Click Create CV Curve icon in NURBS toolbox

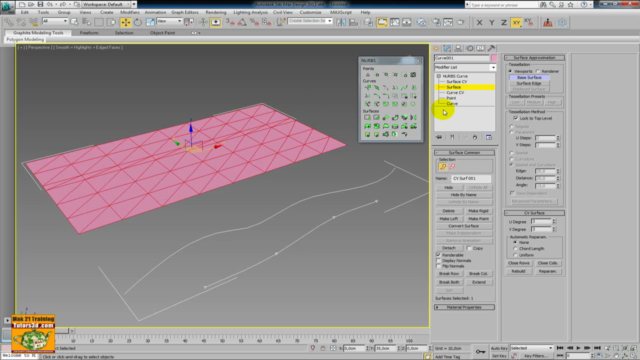(x=368, y=87)
